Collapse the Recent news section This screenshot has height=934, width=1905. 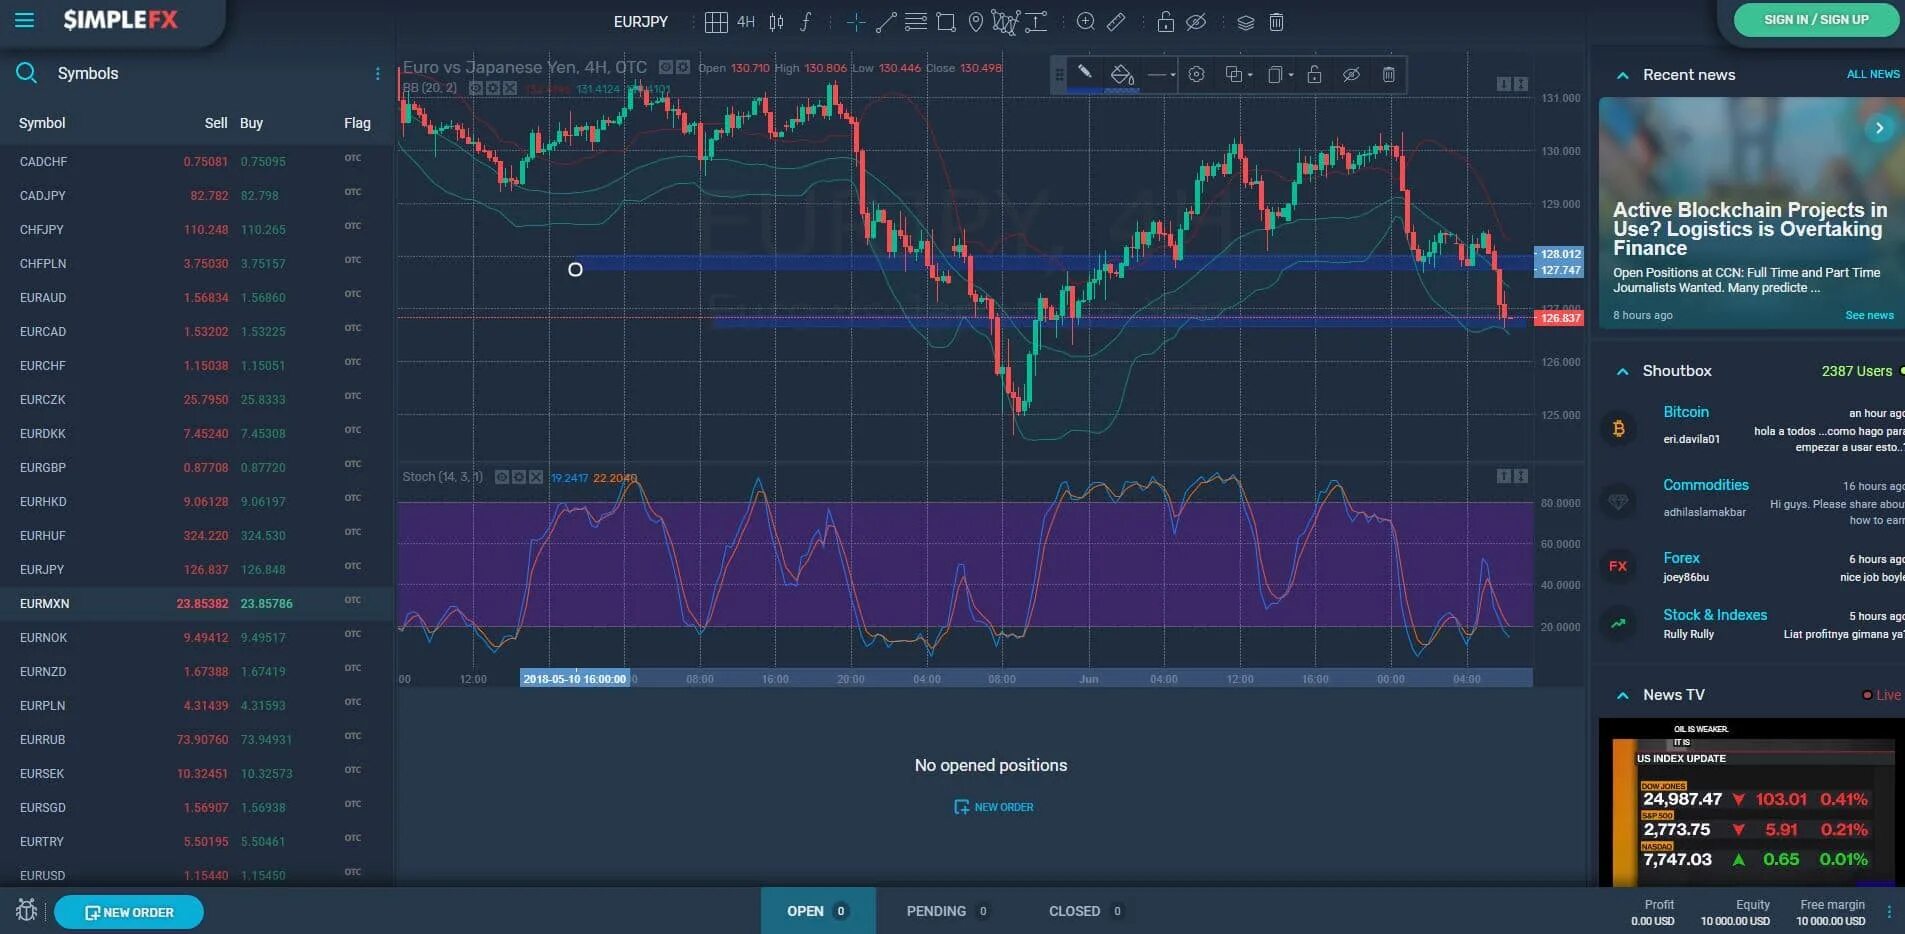pyautogui.click(x=1622, y=75)
